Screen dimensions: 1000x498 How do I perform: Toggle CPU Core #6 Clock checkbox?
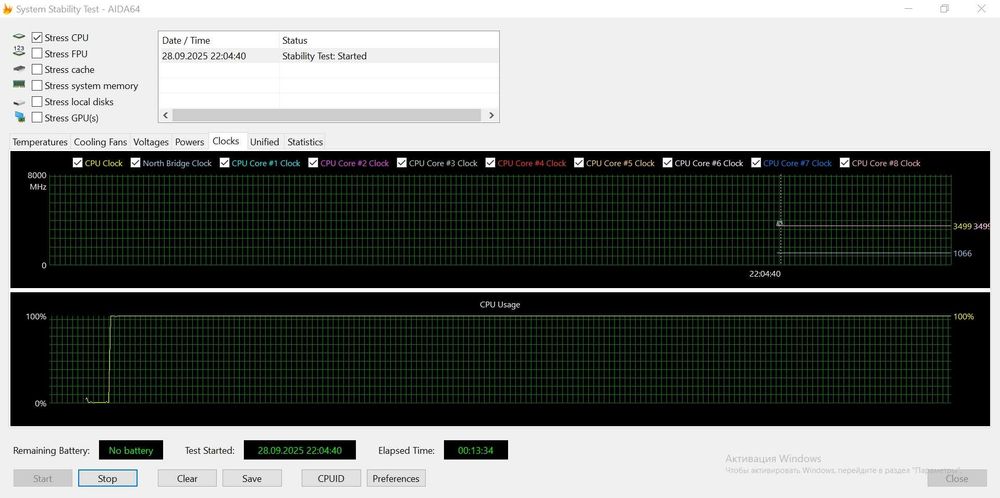668,163
